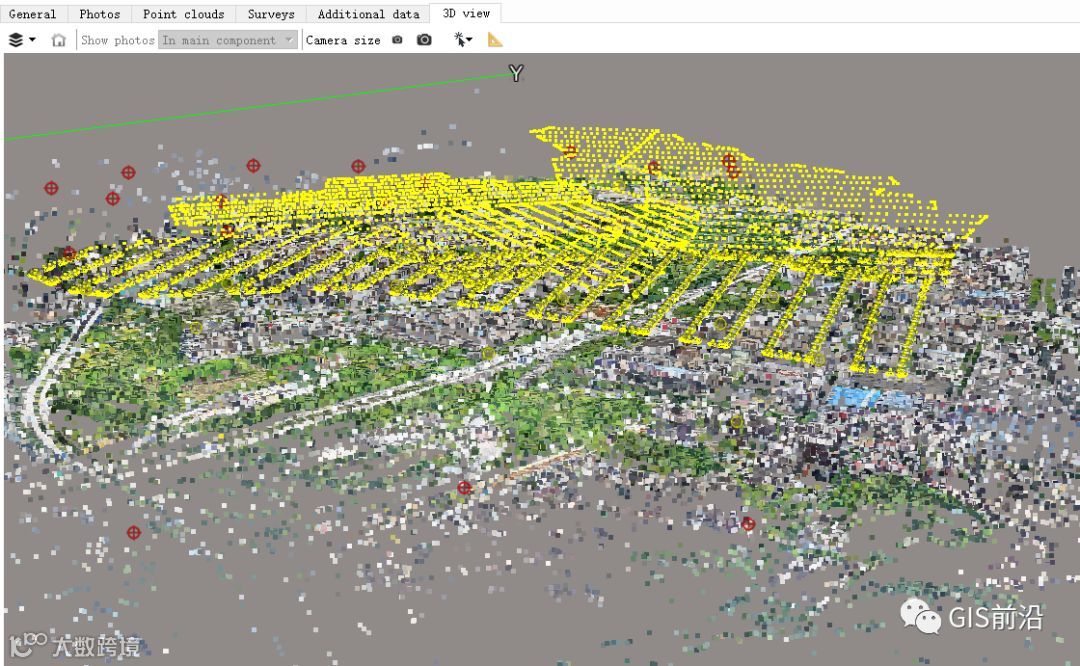This screenshot has width=1080, height=666.
Task: Click the Camera size label
Action: click(343, 40)
